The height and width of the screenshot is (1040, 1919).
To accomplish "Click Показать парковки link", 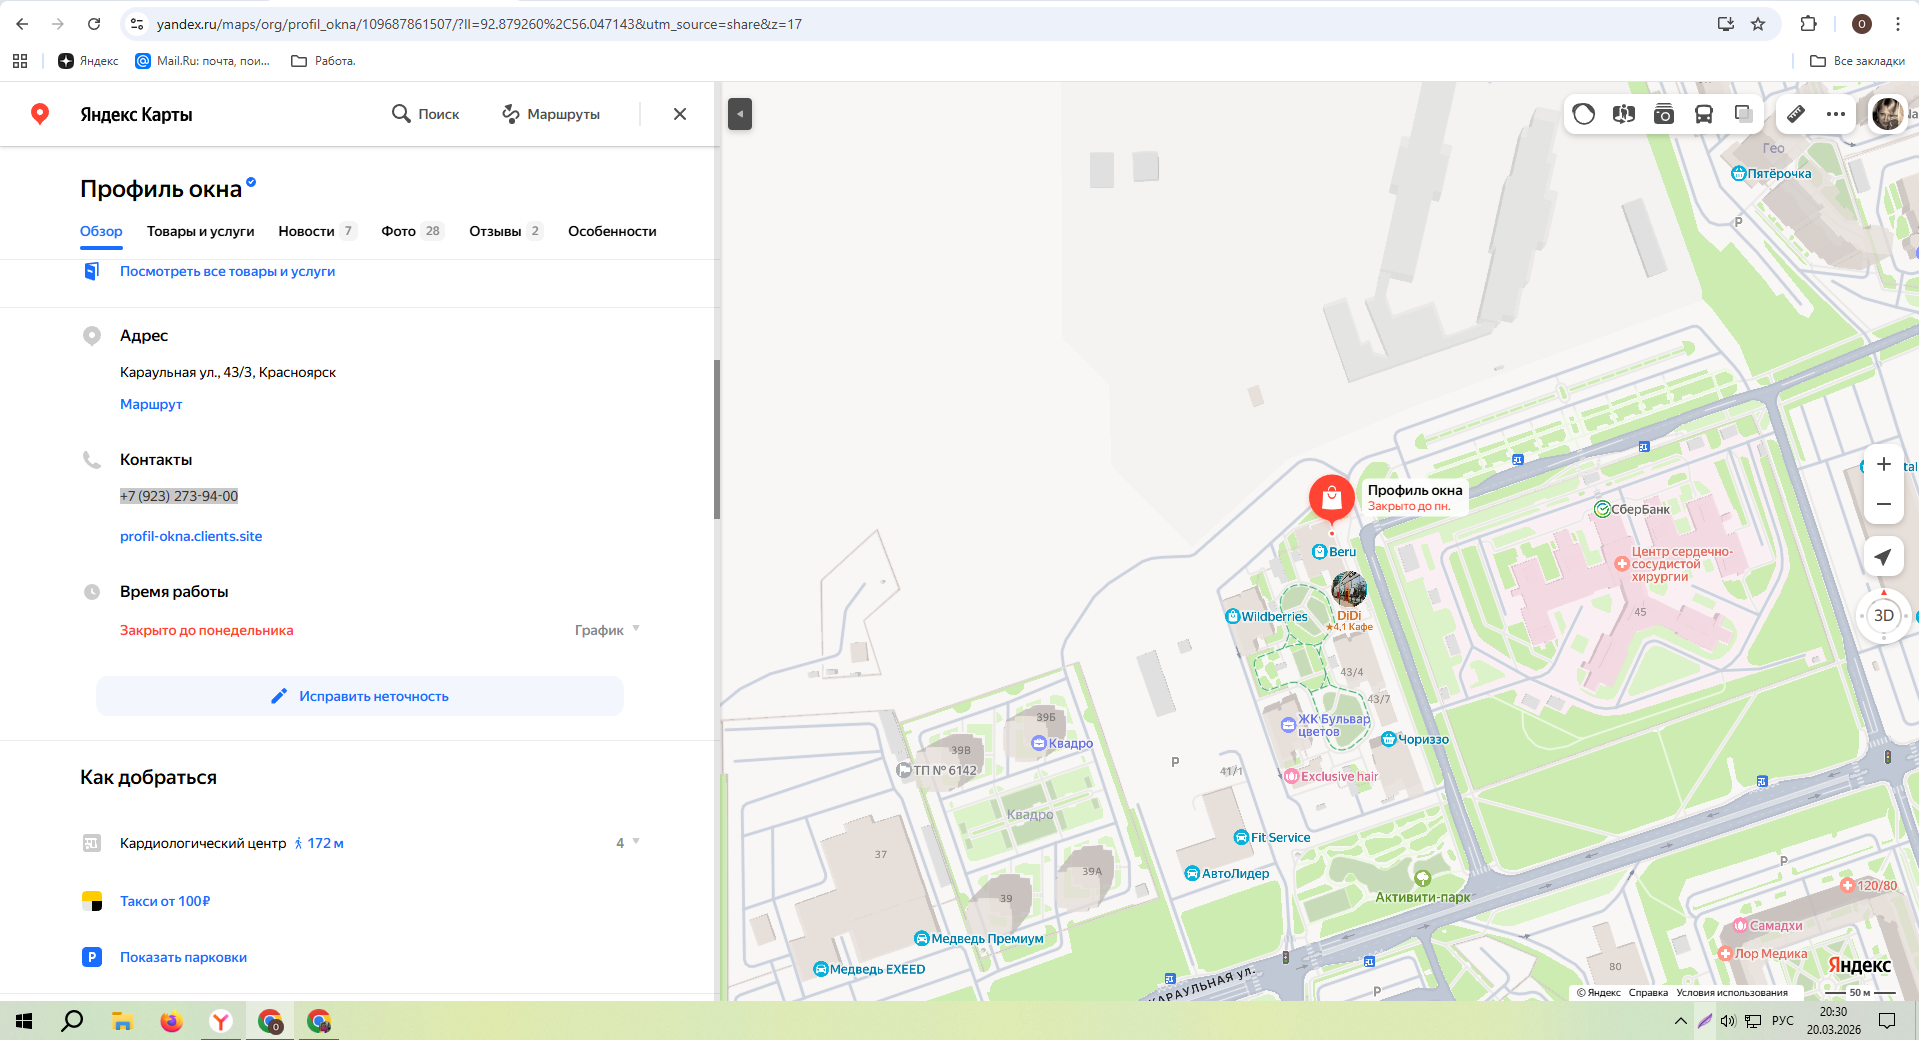I will coord(183,957).
